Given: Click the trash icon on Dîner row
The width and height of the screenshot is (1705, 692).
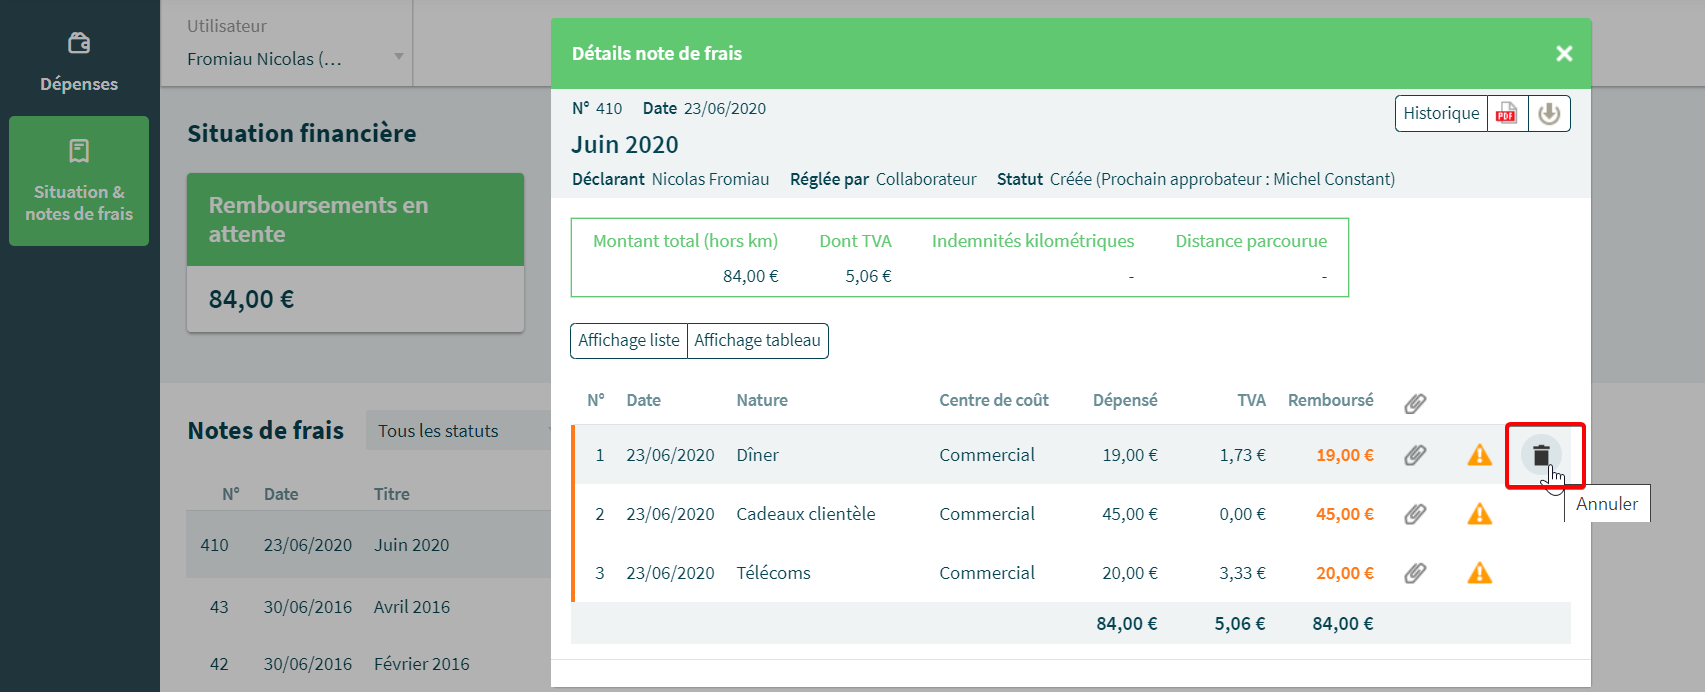Looking at the screenshot, I should (x=1541, y=455).
